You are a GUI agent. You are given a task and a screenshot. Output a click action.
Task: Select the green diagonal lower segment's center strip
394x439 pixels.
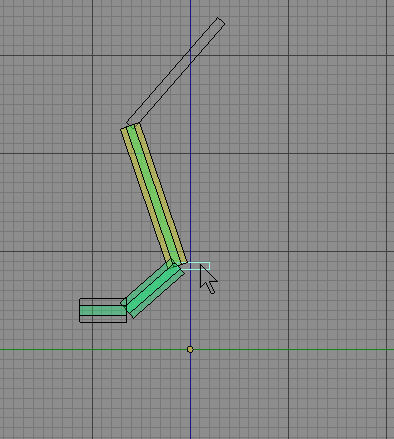tap(153, 290)
